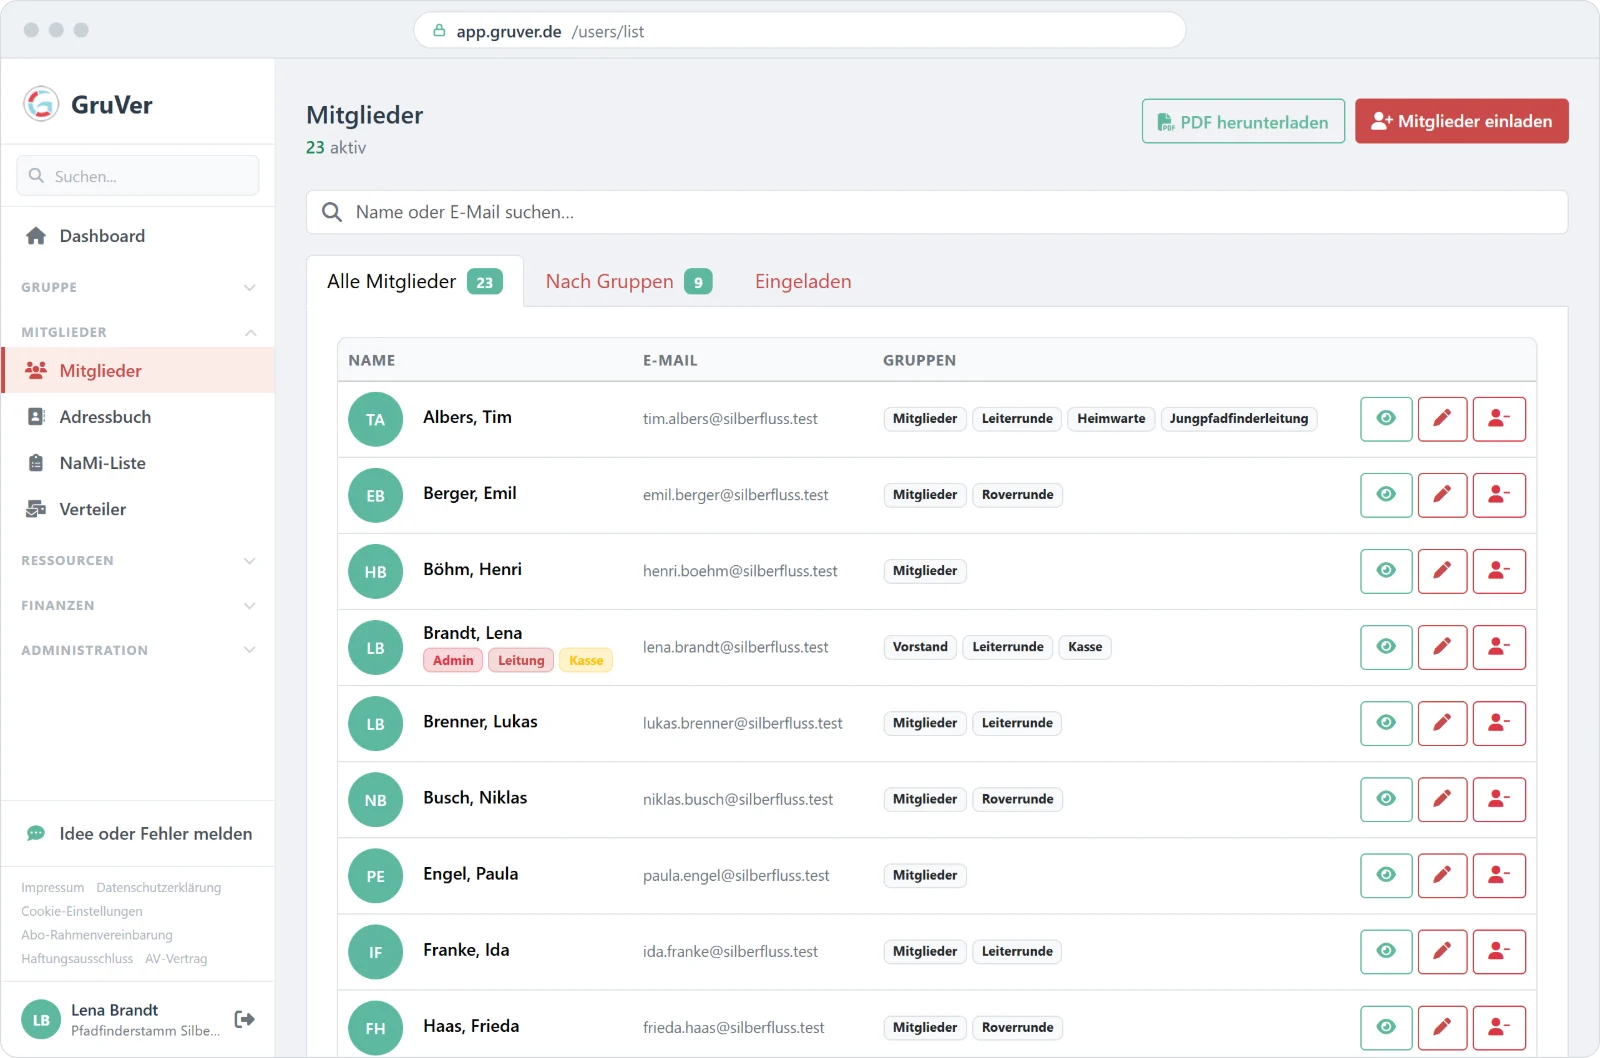Remove Franke, Ida with the user-minus icon

pyautogui.click(x=1499, y=951)
